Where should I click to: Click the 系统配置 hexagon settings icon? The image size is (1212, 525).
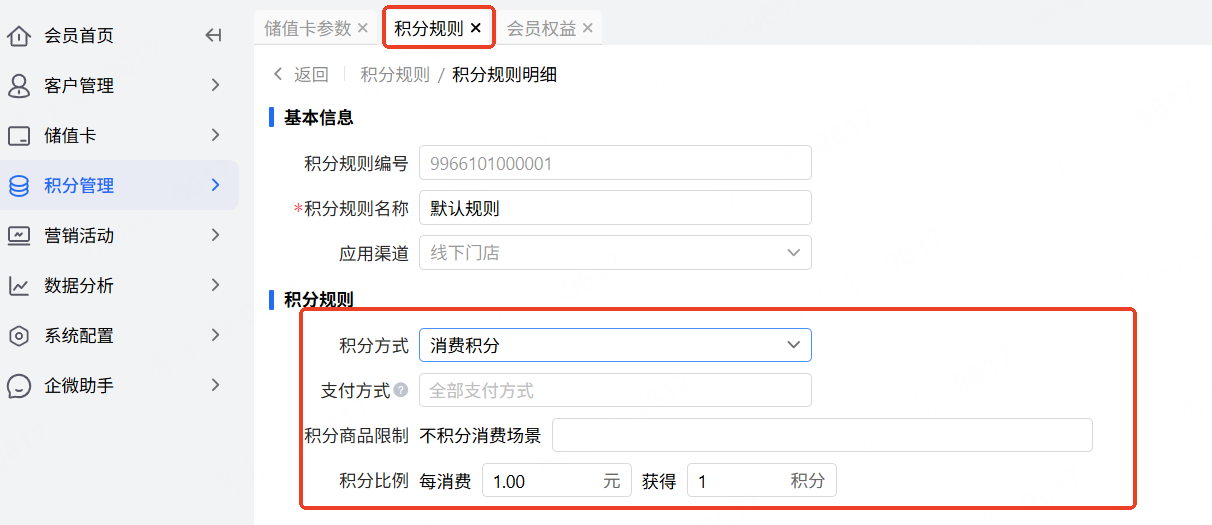(19, 336)
